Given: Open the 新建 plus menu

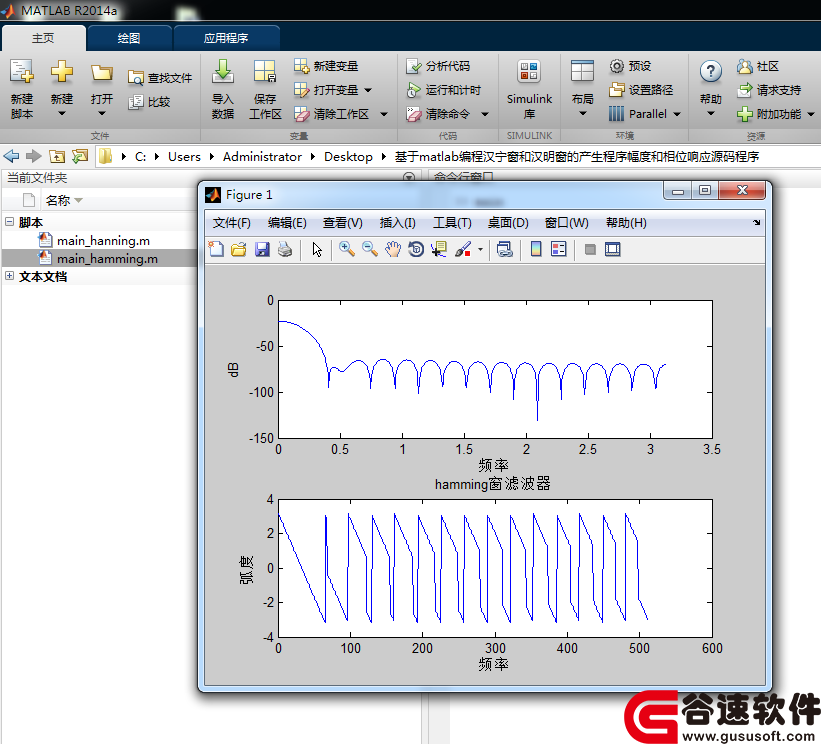Looking at the screenshot, I should coord(62,89).
